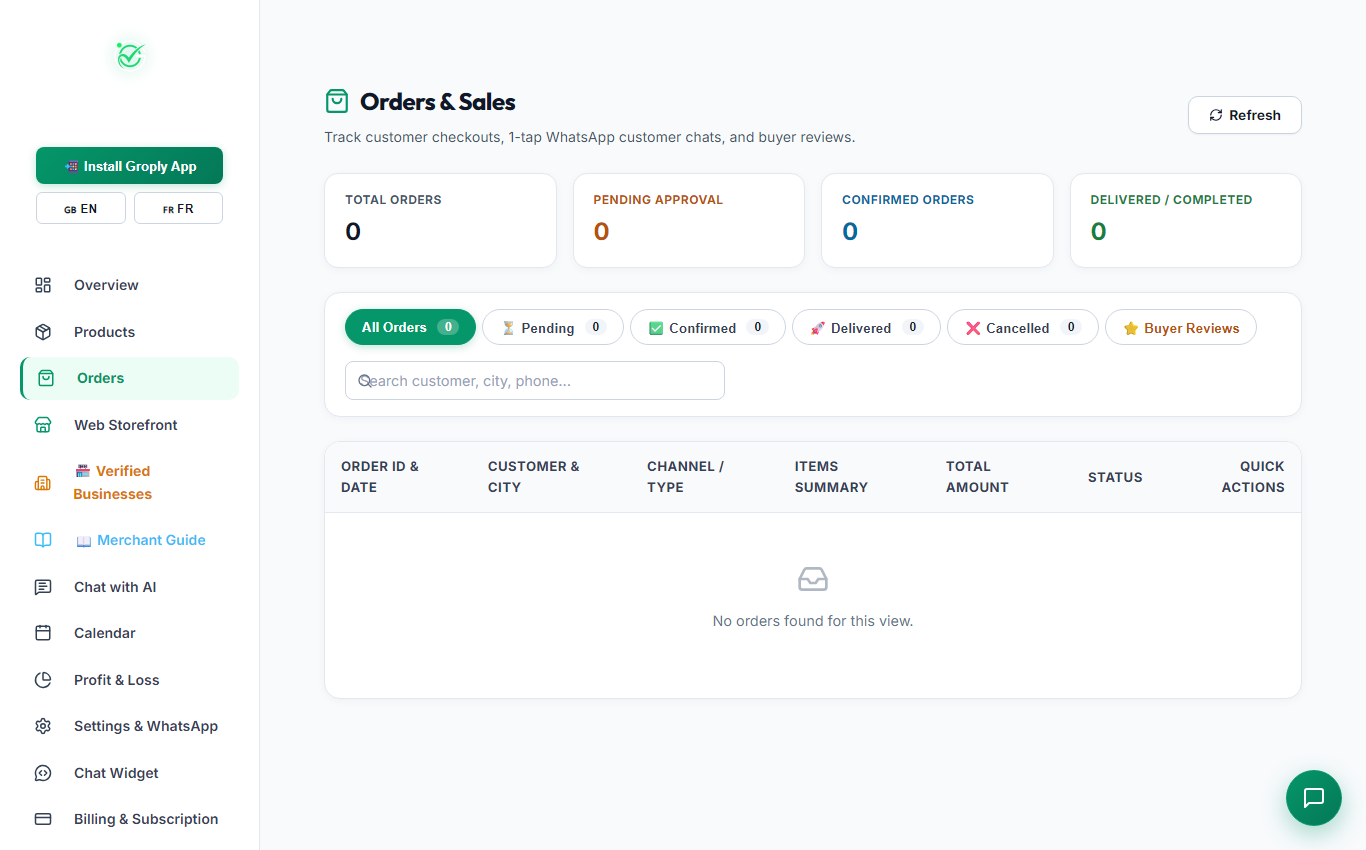1366x850 pixels.
Task: Click the Verified Businesses building icon
Action: click(x=43, y=483)
